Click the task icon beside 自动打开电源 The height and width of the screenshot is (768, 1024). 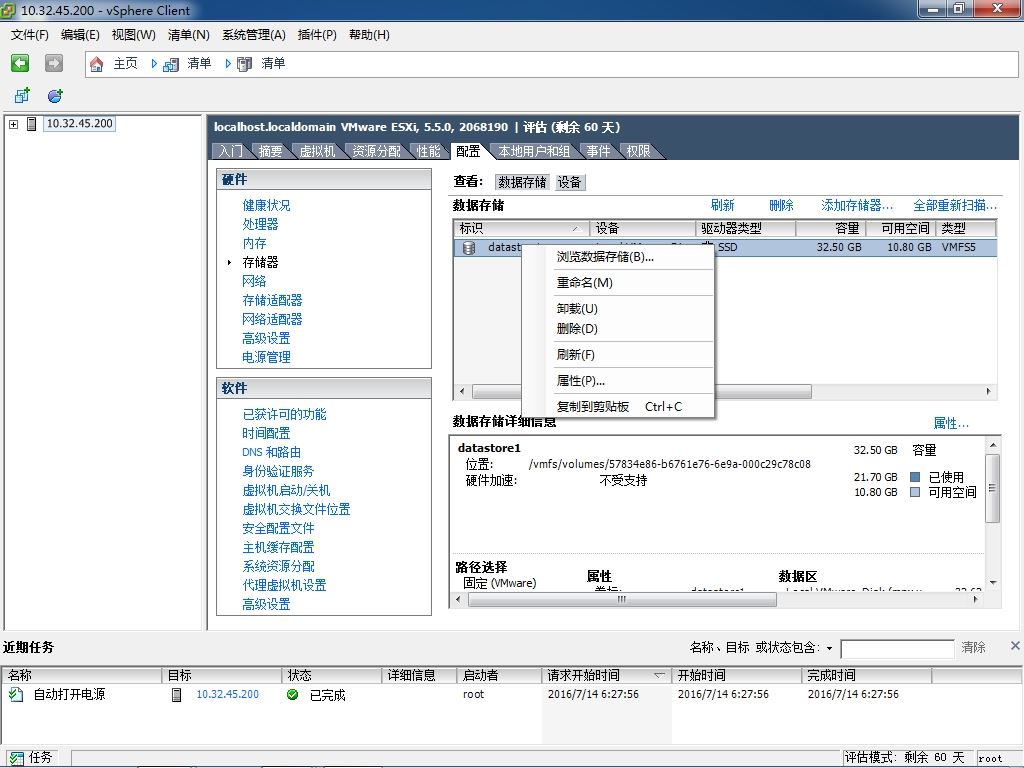16,694
